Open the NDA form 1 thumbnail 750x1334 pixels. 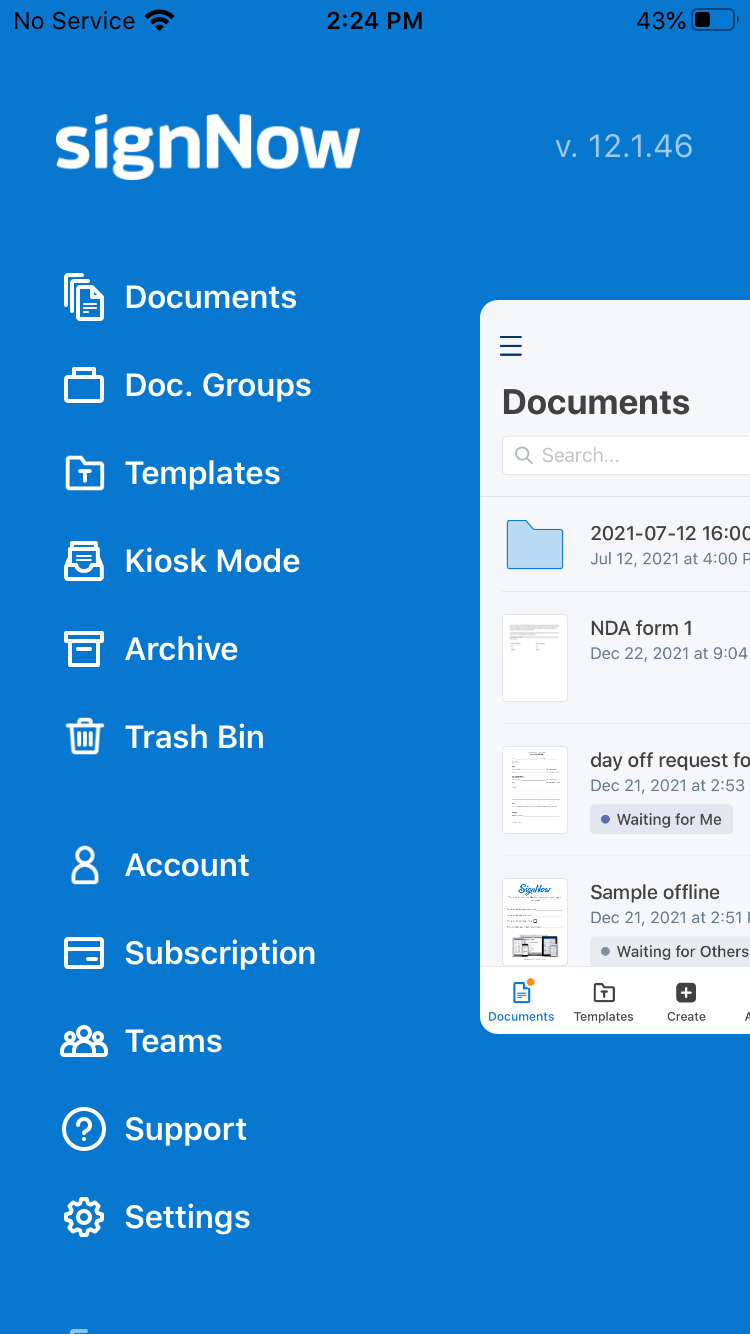(x=535, y=657)
